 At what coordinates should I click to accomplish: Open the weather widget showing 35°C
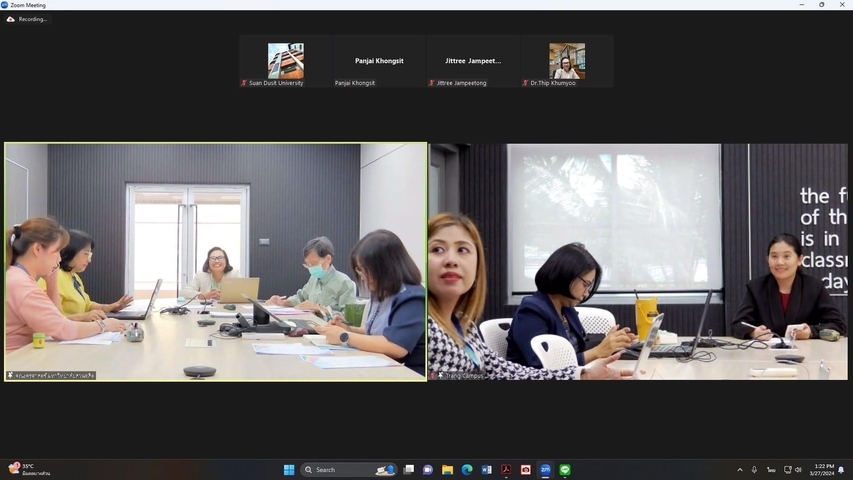click(30, 470)
